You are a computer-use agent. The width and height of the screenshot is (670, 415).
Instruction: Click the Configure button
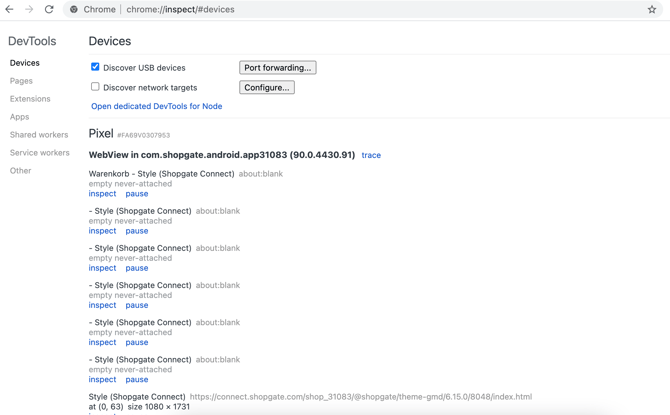point(267,87)
